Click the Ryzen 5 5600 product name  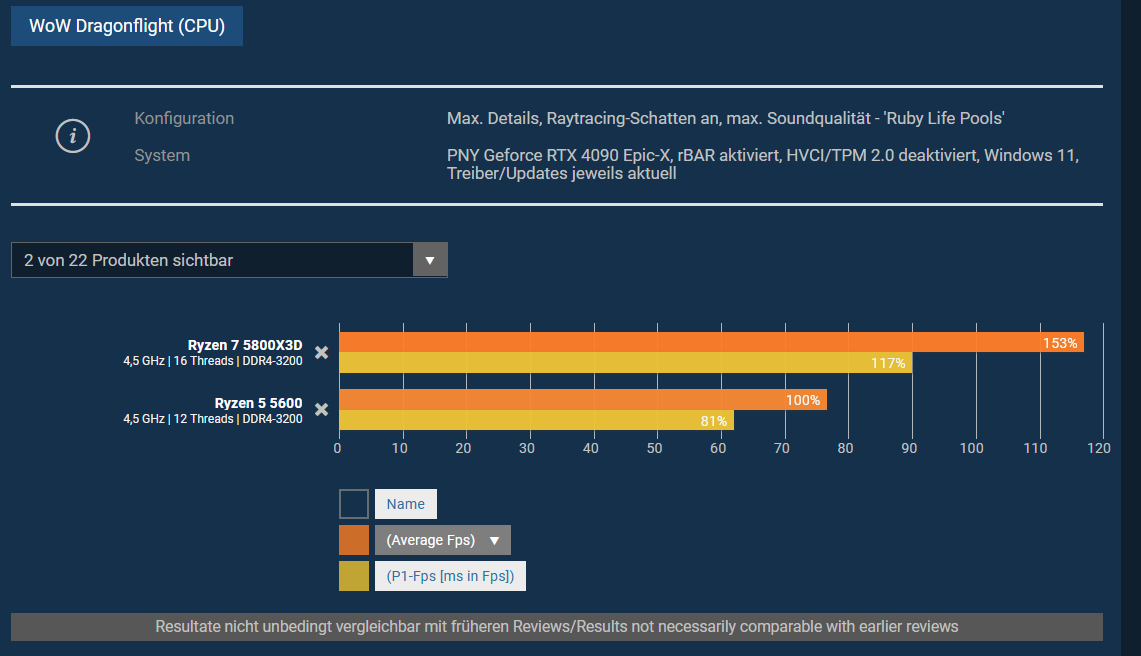pyautogui.click(x=258, y=403)
